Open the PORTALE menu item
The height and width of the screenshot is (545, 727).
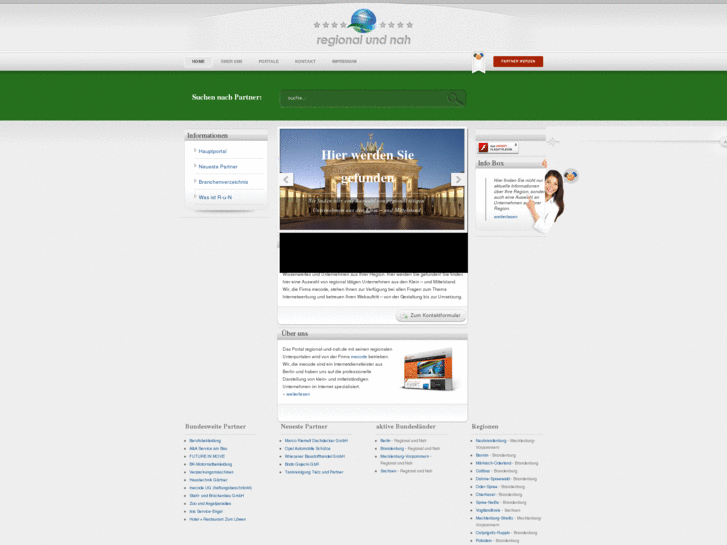[268, 61]
